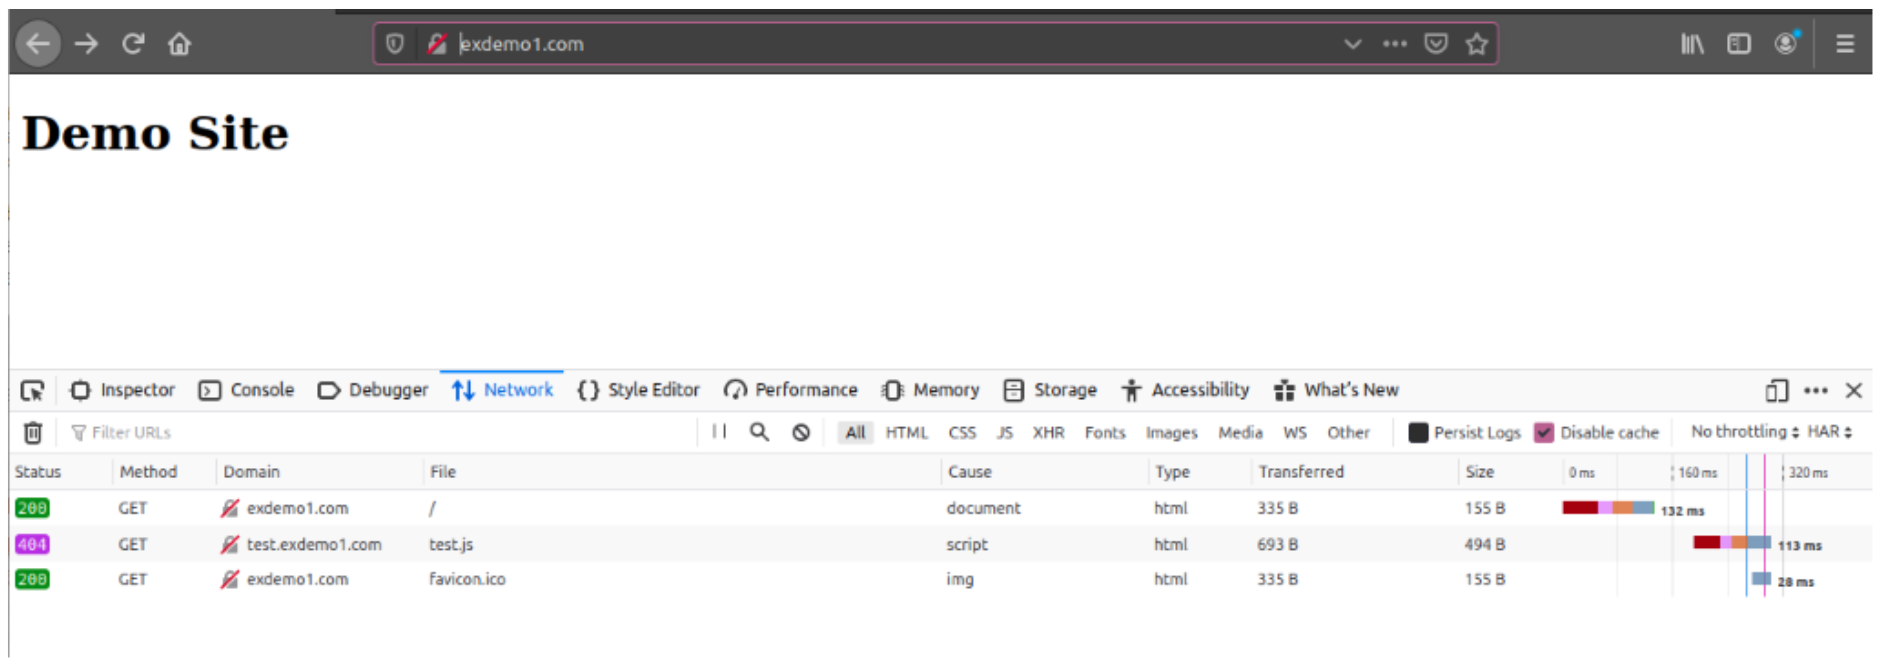Click the 113 ms waterfall timing bar
The height and width of the screenshot is (666, 1880).
click(1731, 543)
